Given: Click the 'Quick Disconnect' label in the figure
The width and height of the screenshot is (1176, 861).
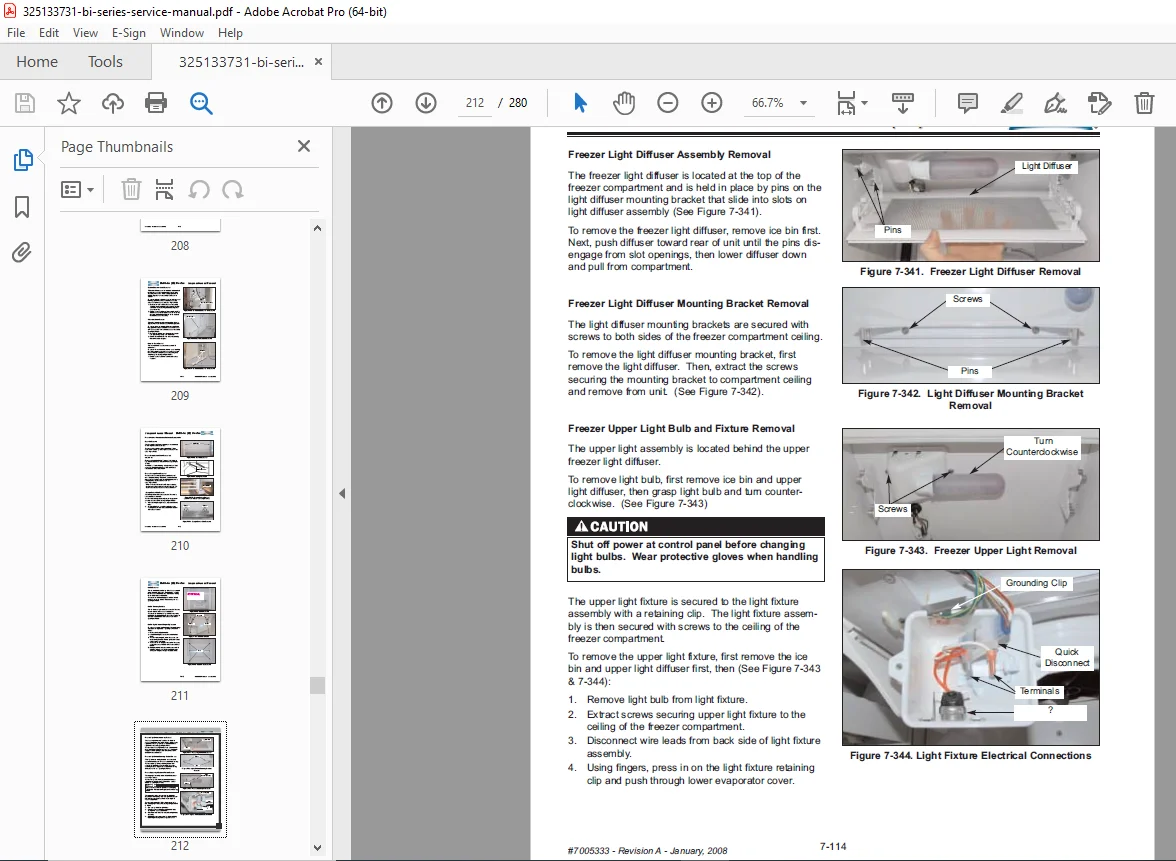Looking at the screenshot, I should (1066, 657).
